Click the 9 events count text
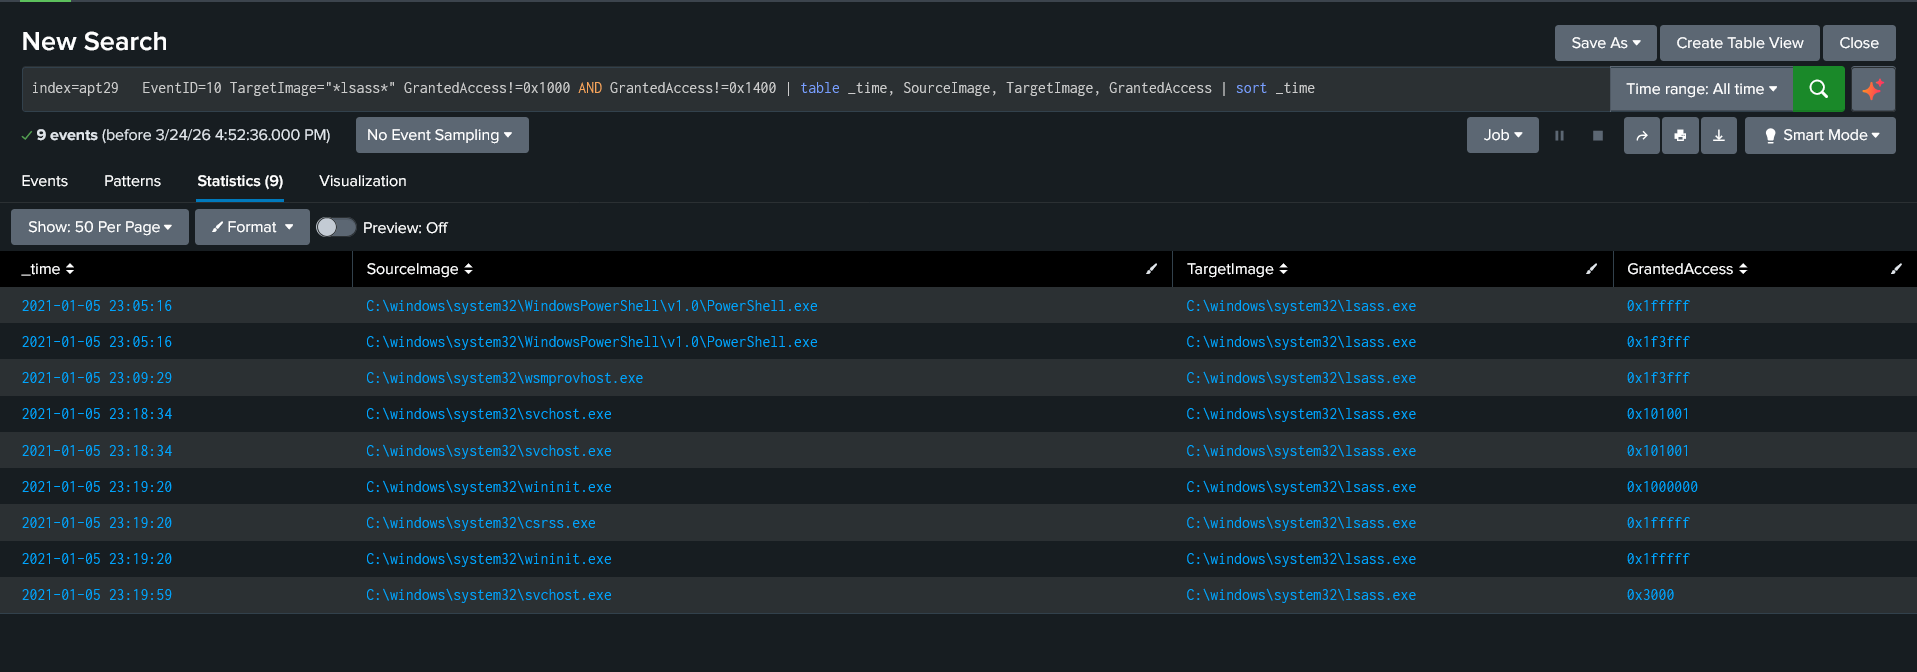1917x672 pixels. [x=67, y=135]
